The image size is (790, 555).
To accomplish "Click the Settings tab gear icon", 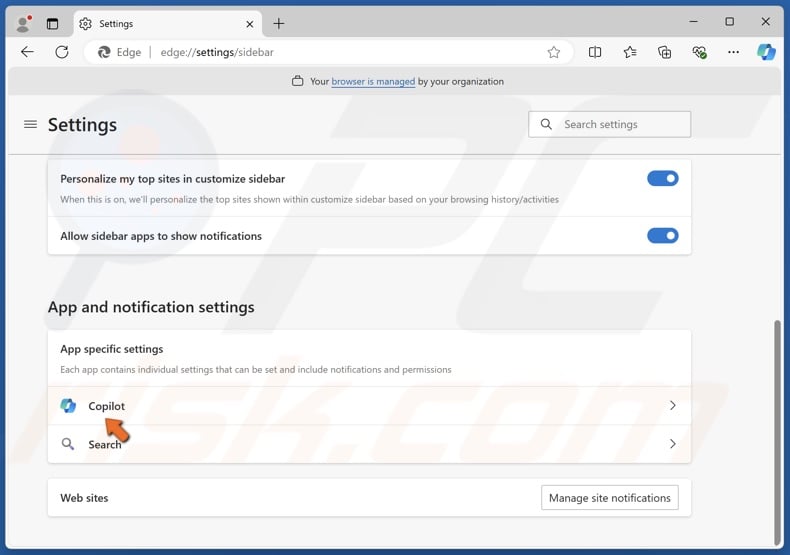I will point(86,24).
